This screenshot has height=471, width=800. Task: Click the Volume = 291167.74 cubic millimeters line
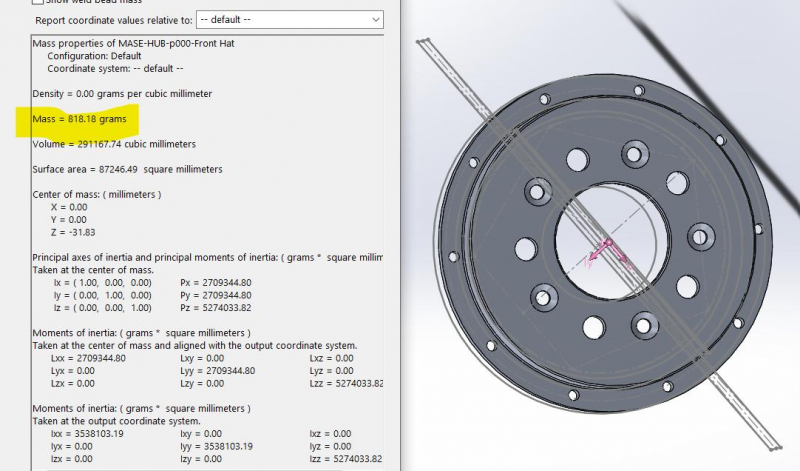click(x=114, y=144)
